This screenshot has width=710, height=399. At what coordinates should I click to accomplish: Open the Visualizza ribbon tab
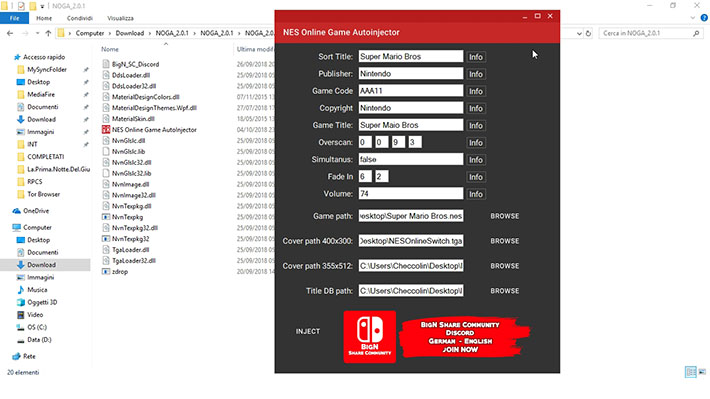[120, 18]
